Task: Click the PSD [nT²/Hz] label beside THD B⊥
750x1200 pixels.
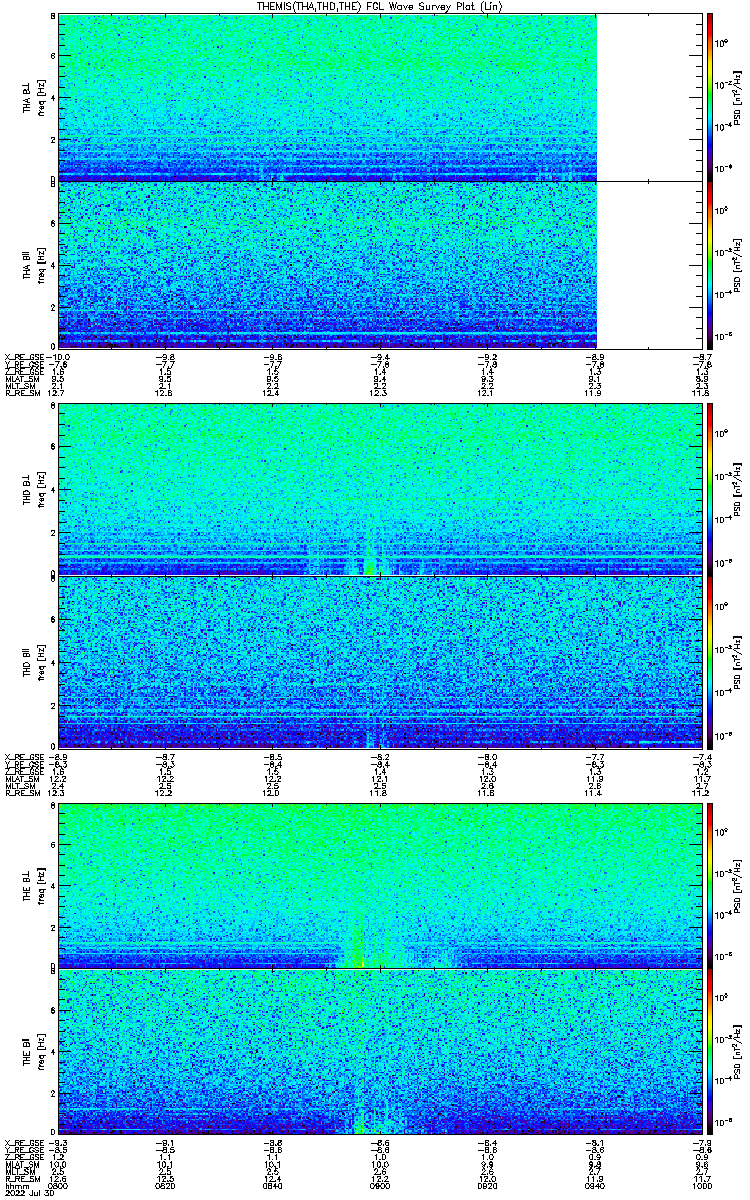Action: [x=738, y=490]
